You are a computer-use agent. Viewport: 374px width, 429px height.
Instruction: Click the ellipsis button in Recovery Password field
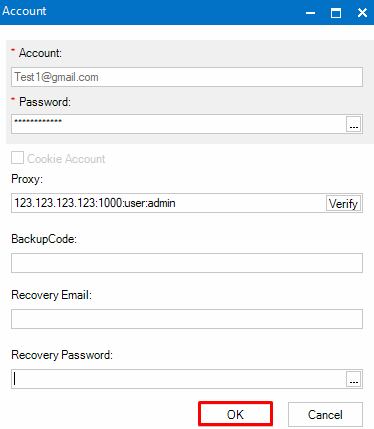click(x=354, y=379)
